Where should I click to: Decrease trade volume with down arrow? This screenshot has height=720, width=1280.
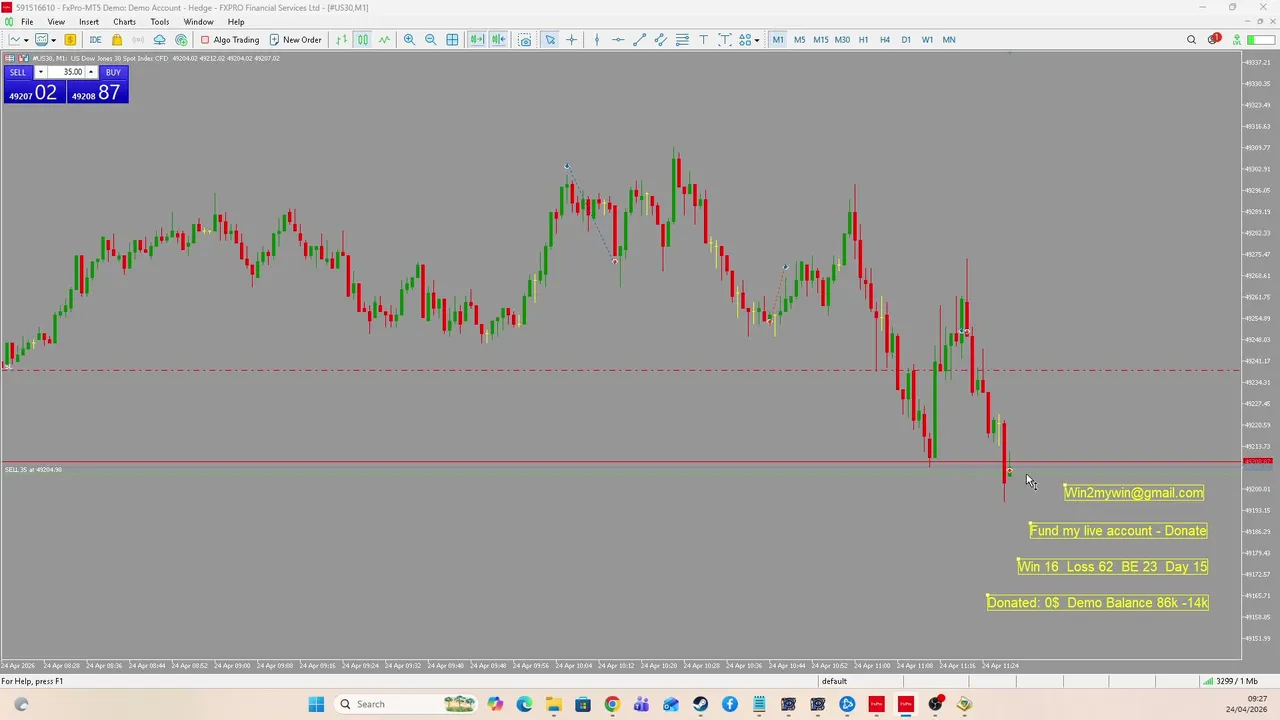(41, 72)
